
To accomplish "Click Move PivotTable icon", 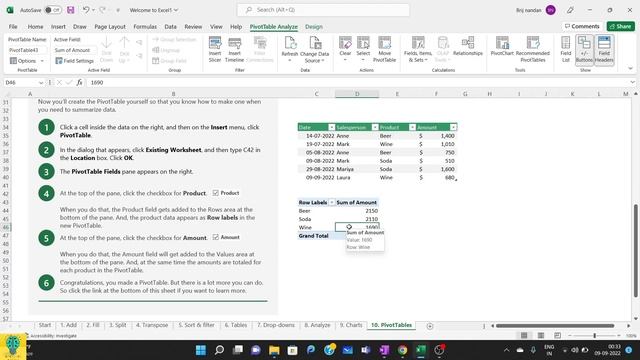I will click(x=384, y=43).
